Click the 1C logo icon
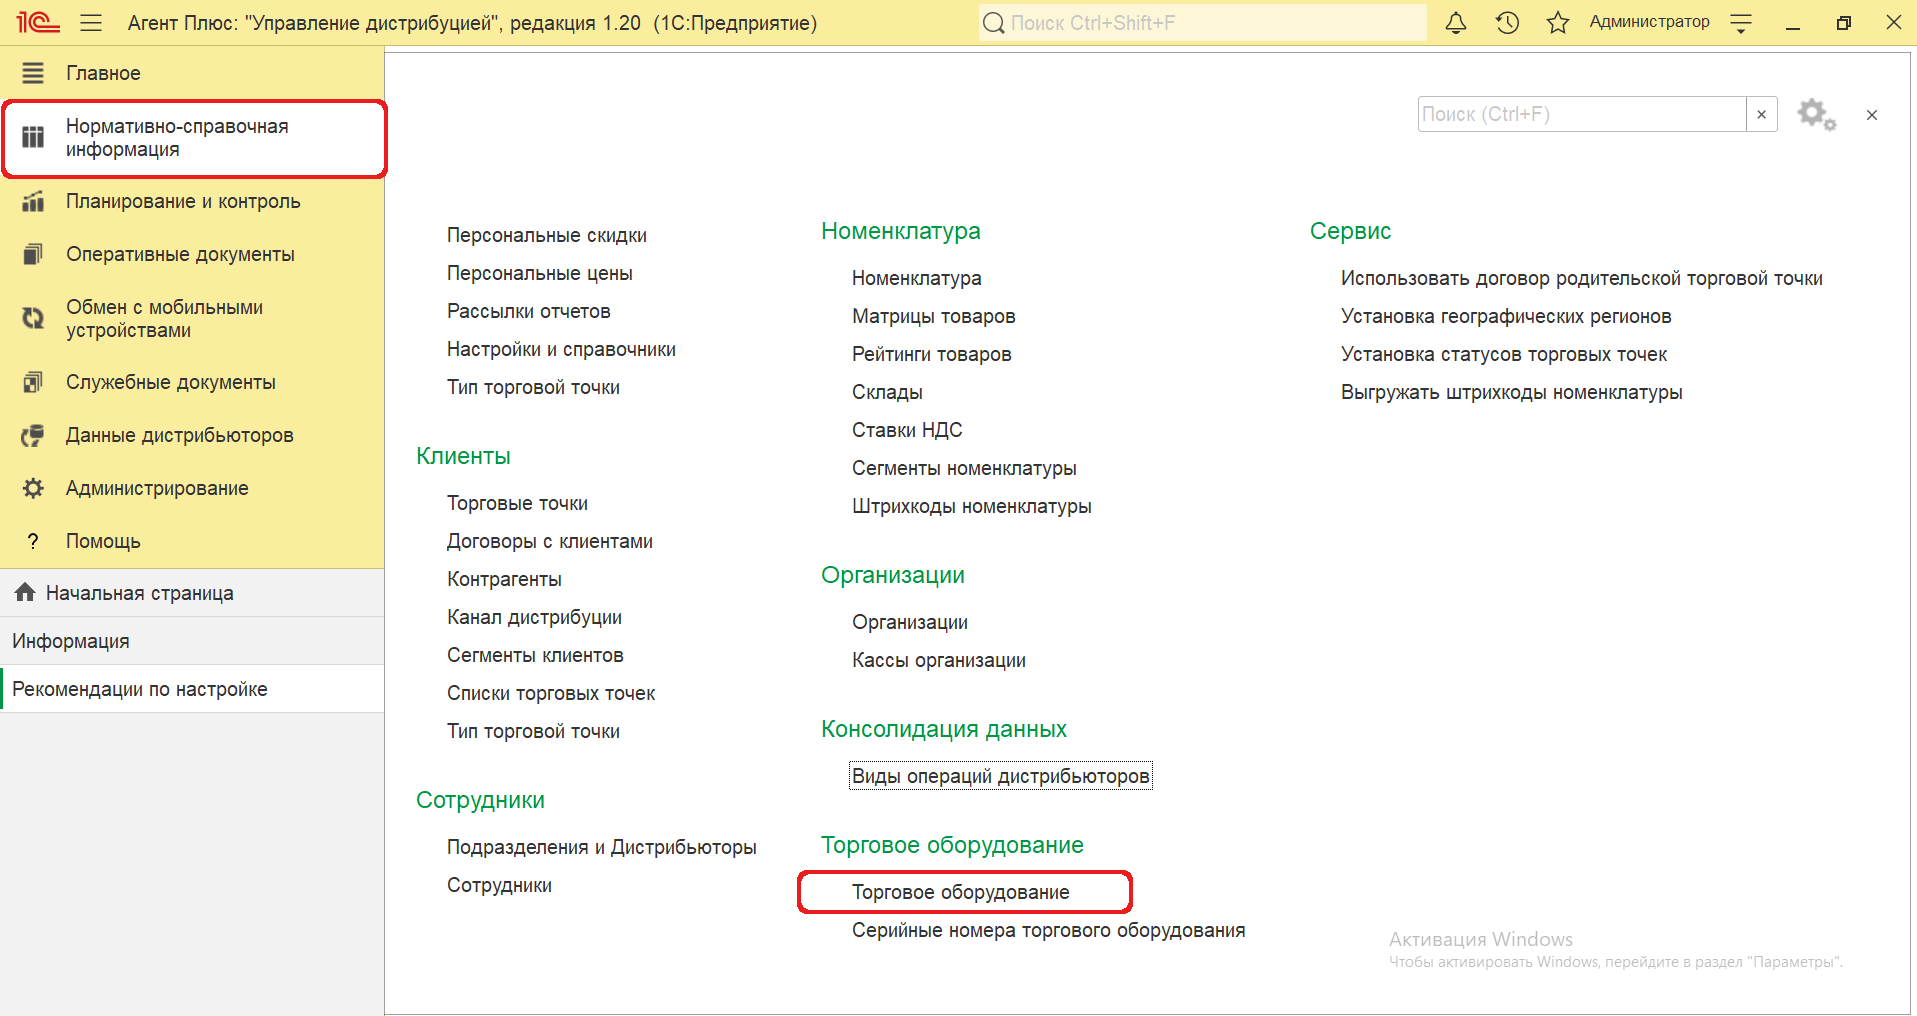 pyautogui.click(x=38, y=22)
